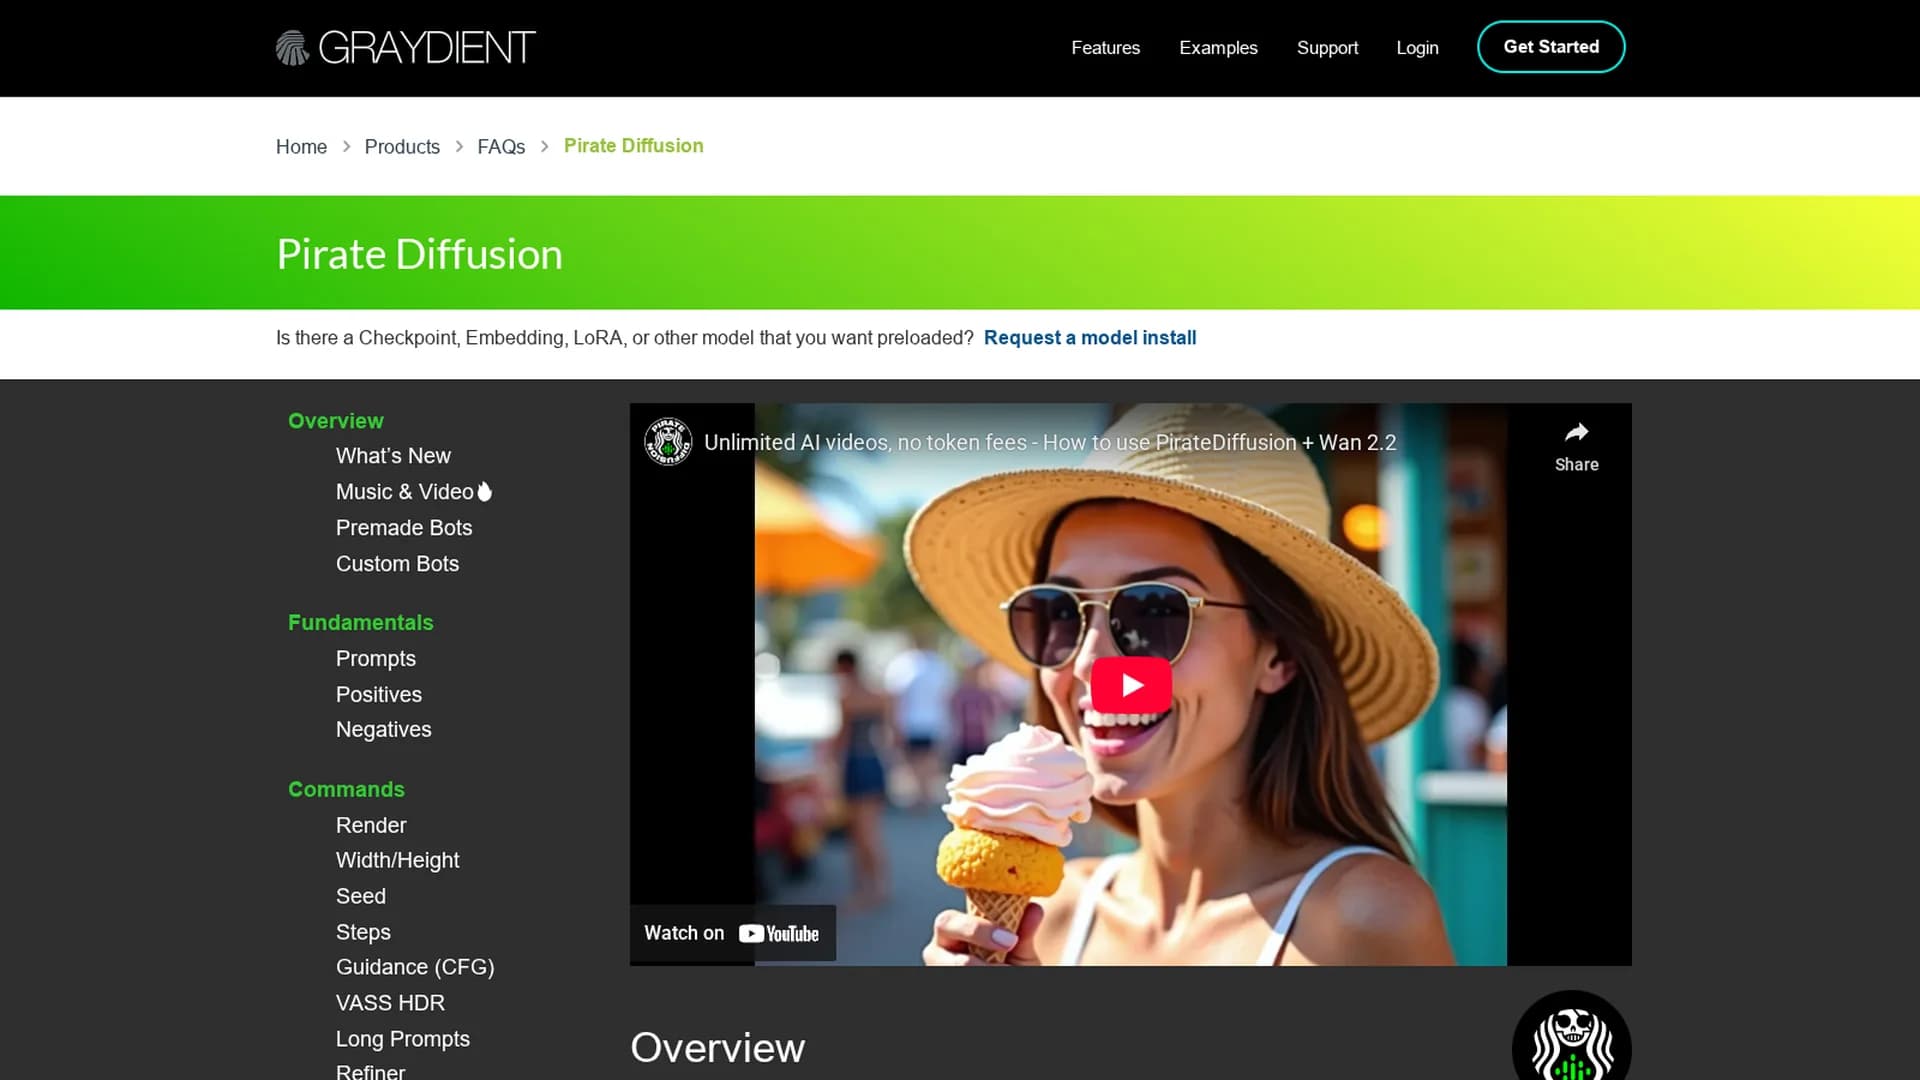Click the Pirate Diffusion breadcrumb
1920x1080 pixels.
tap(634, 146)
